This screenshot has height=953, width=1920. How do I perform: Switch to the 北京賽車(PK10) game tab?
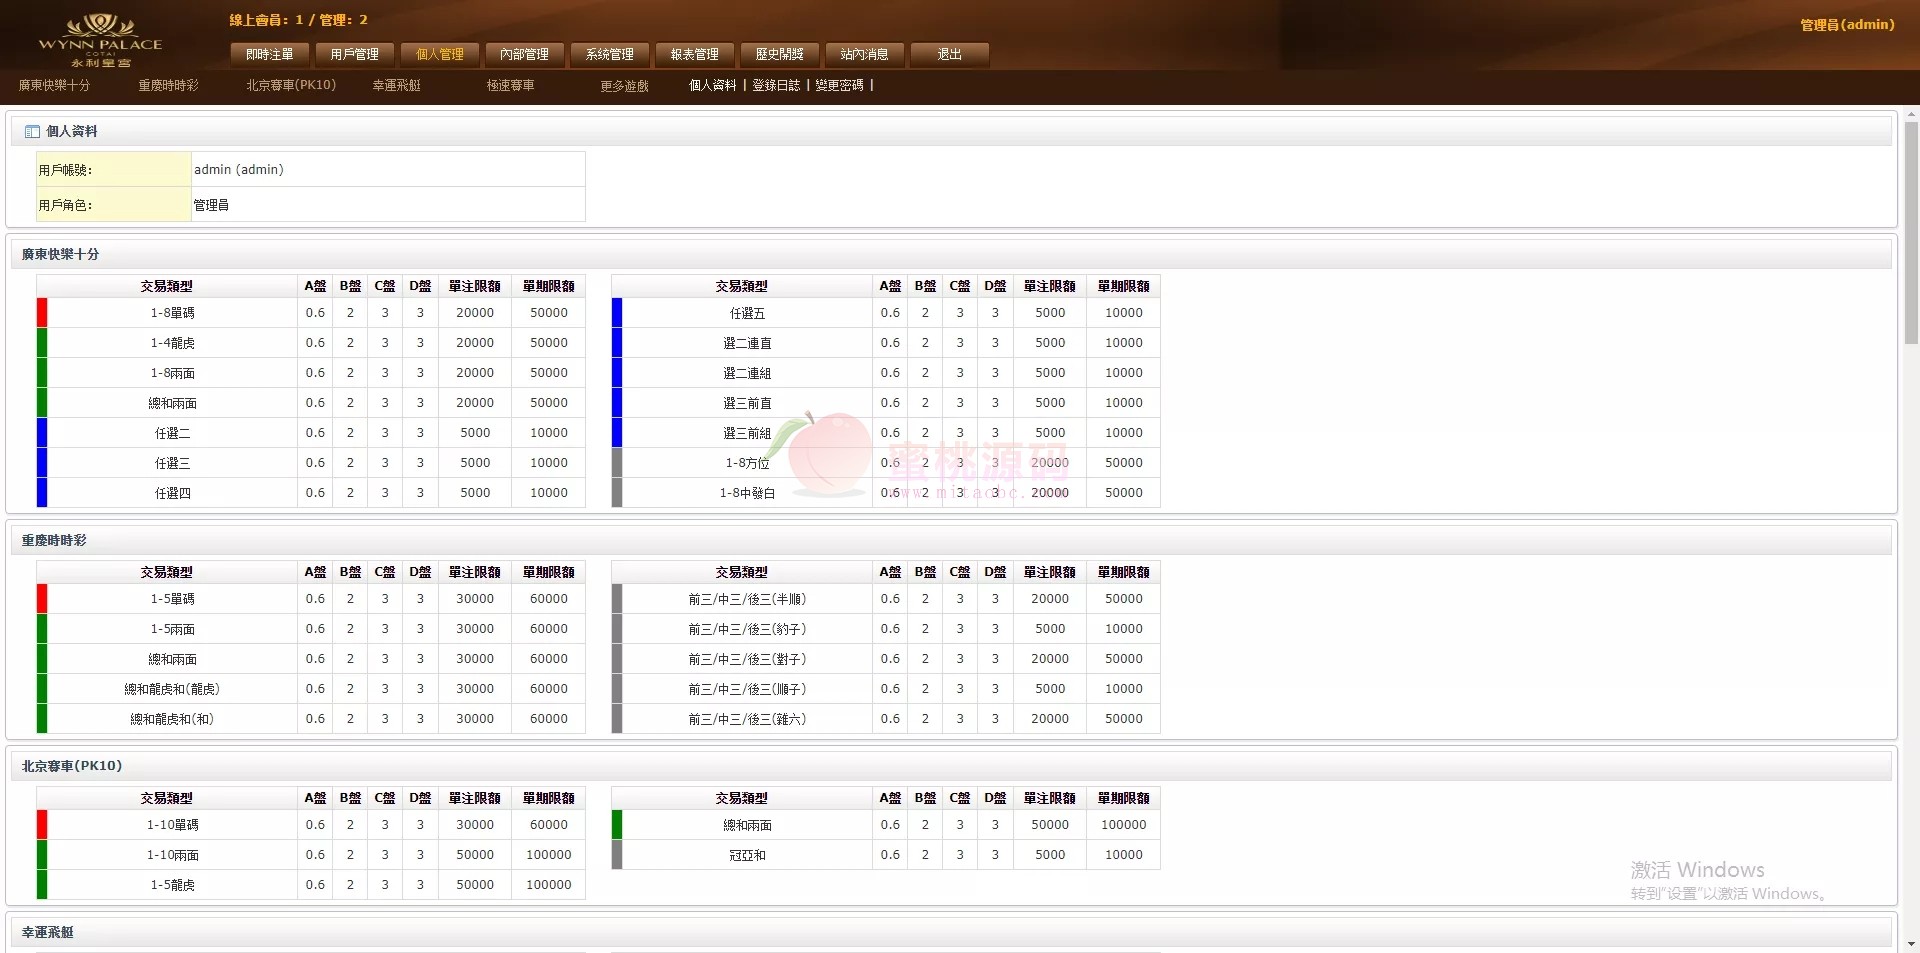pyautogui.click(x=291, y=86)
